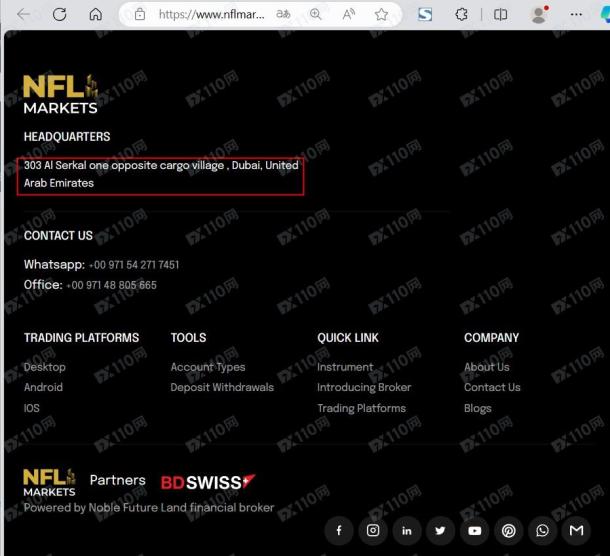Open the Contact Us link under Company
The image size is (610, 556).
click(x=492, y=387)
